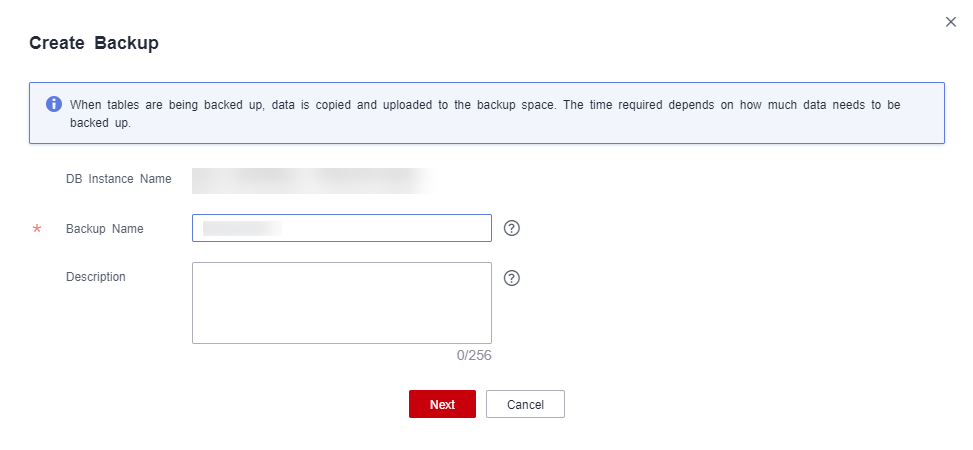Click the Description field label
Image resolution: width=973 pixels, height=450 pixels.
coord(96,277)
